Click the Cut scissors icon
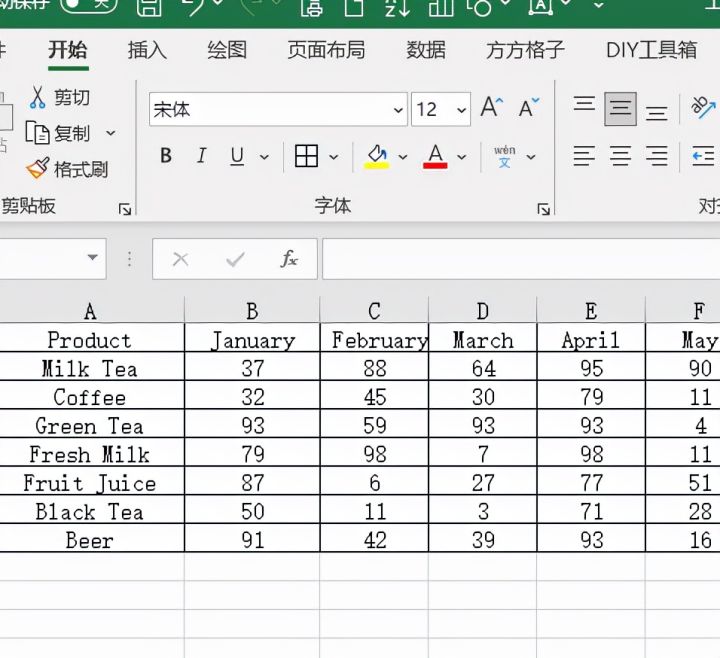 click(x=38, y=97)
